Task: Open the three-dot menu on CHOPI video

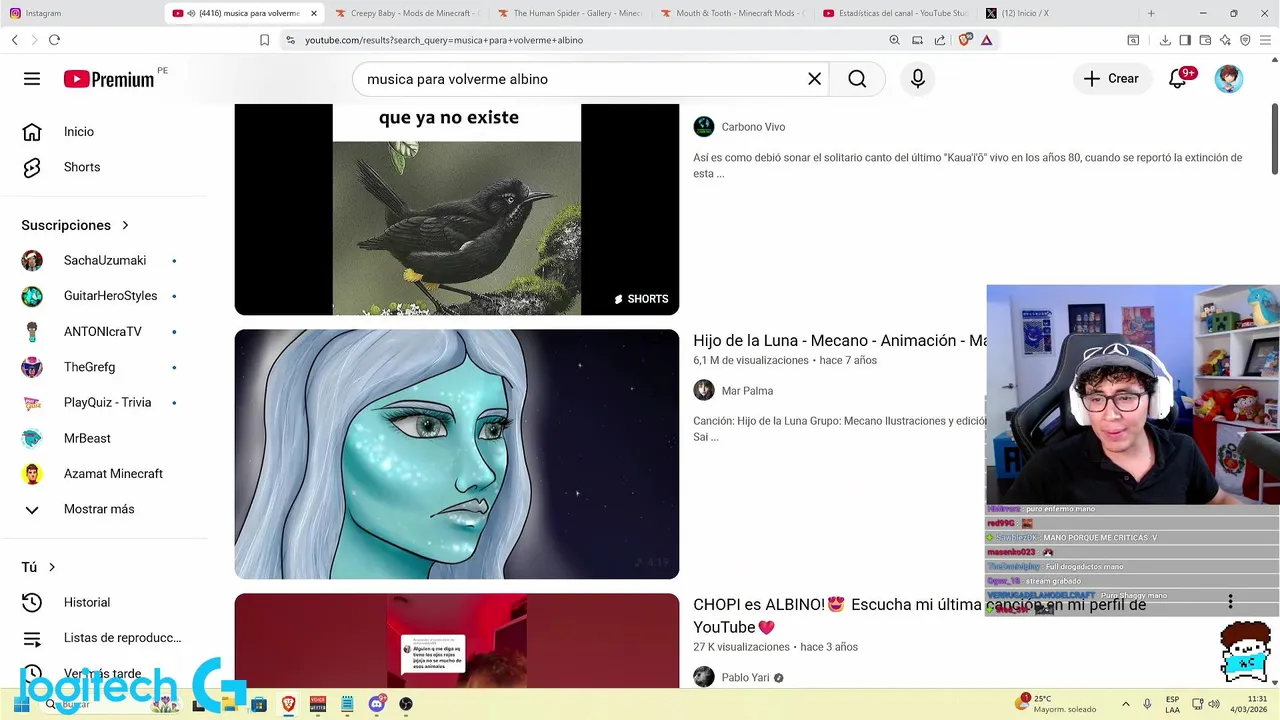Action: [x=1230, y=602]
